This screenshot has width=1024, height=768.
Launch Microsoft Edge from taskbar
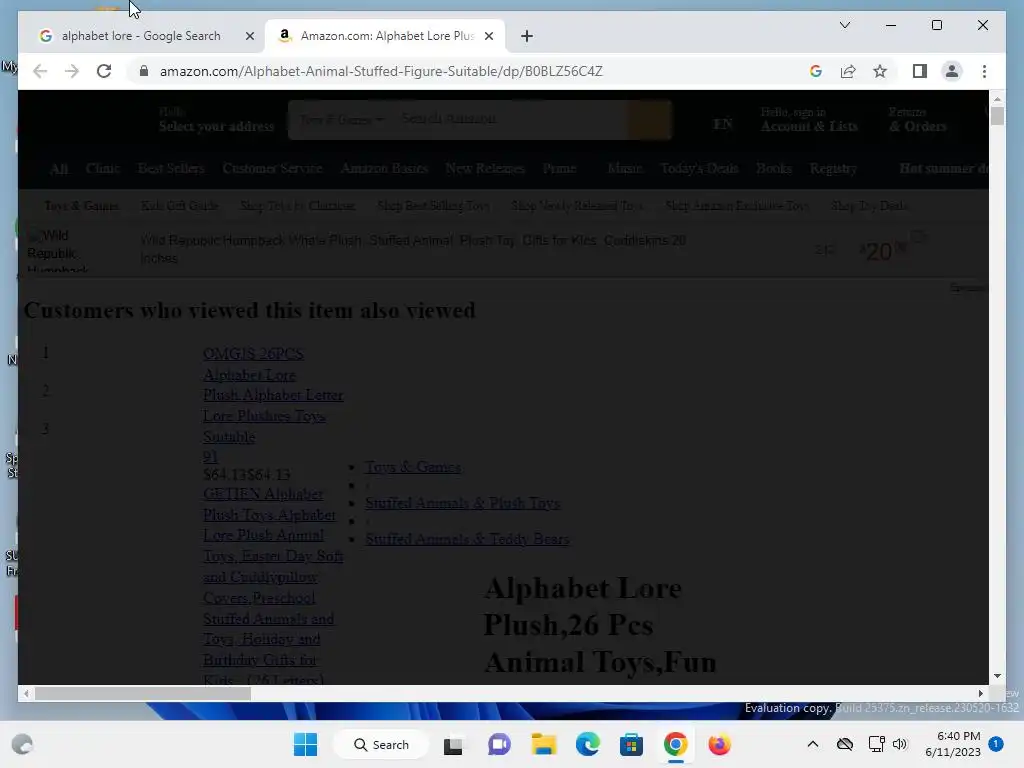(587, 744)
